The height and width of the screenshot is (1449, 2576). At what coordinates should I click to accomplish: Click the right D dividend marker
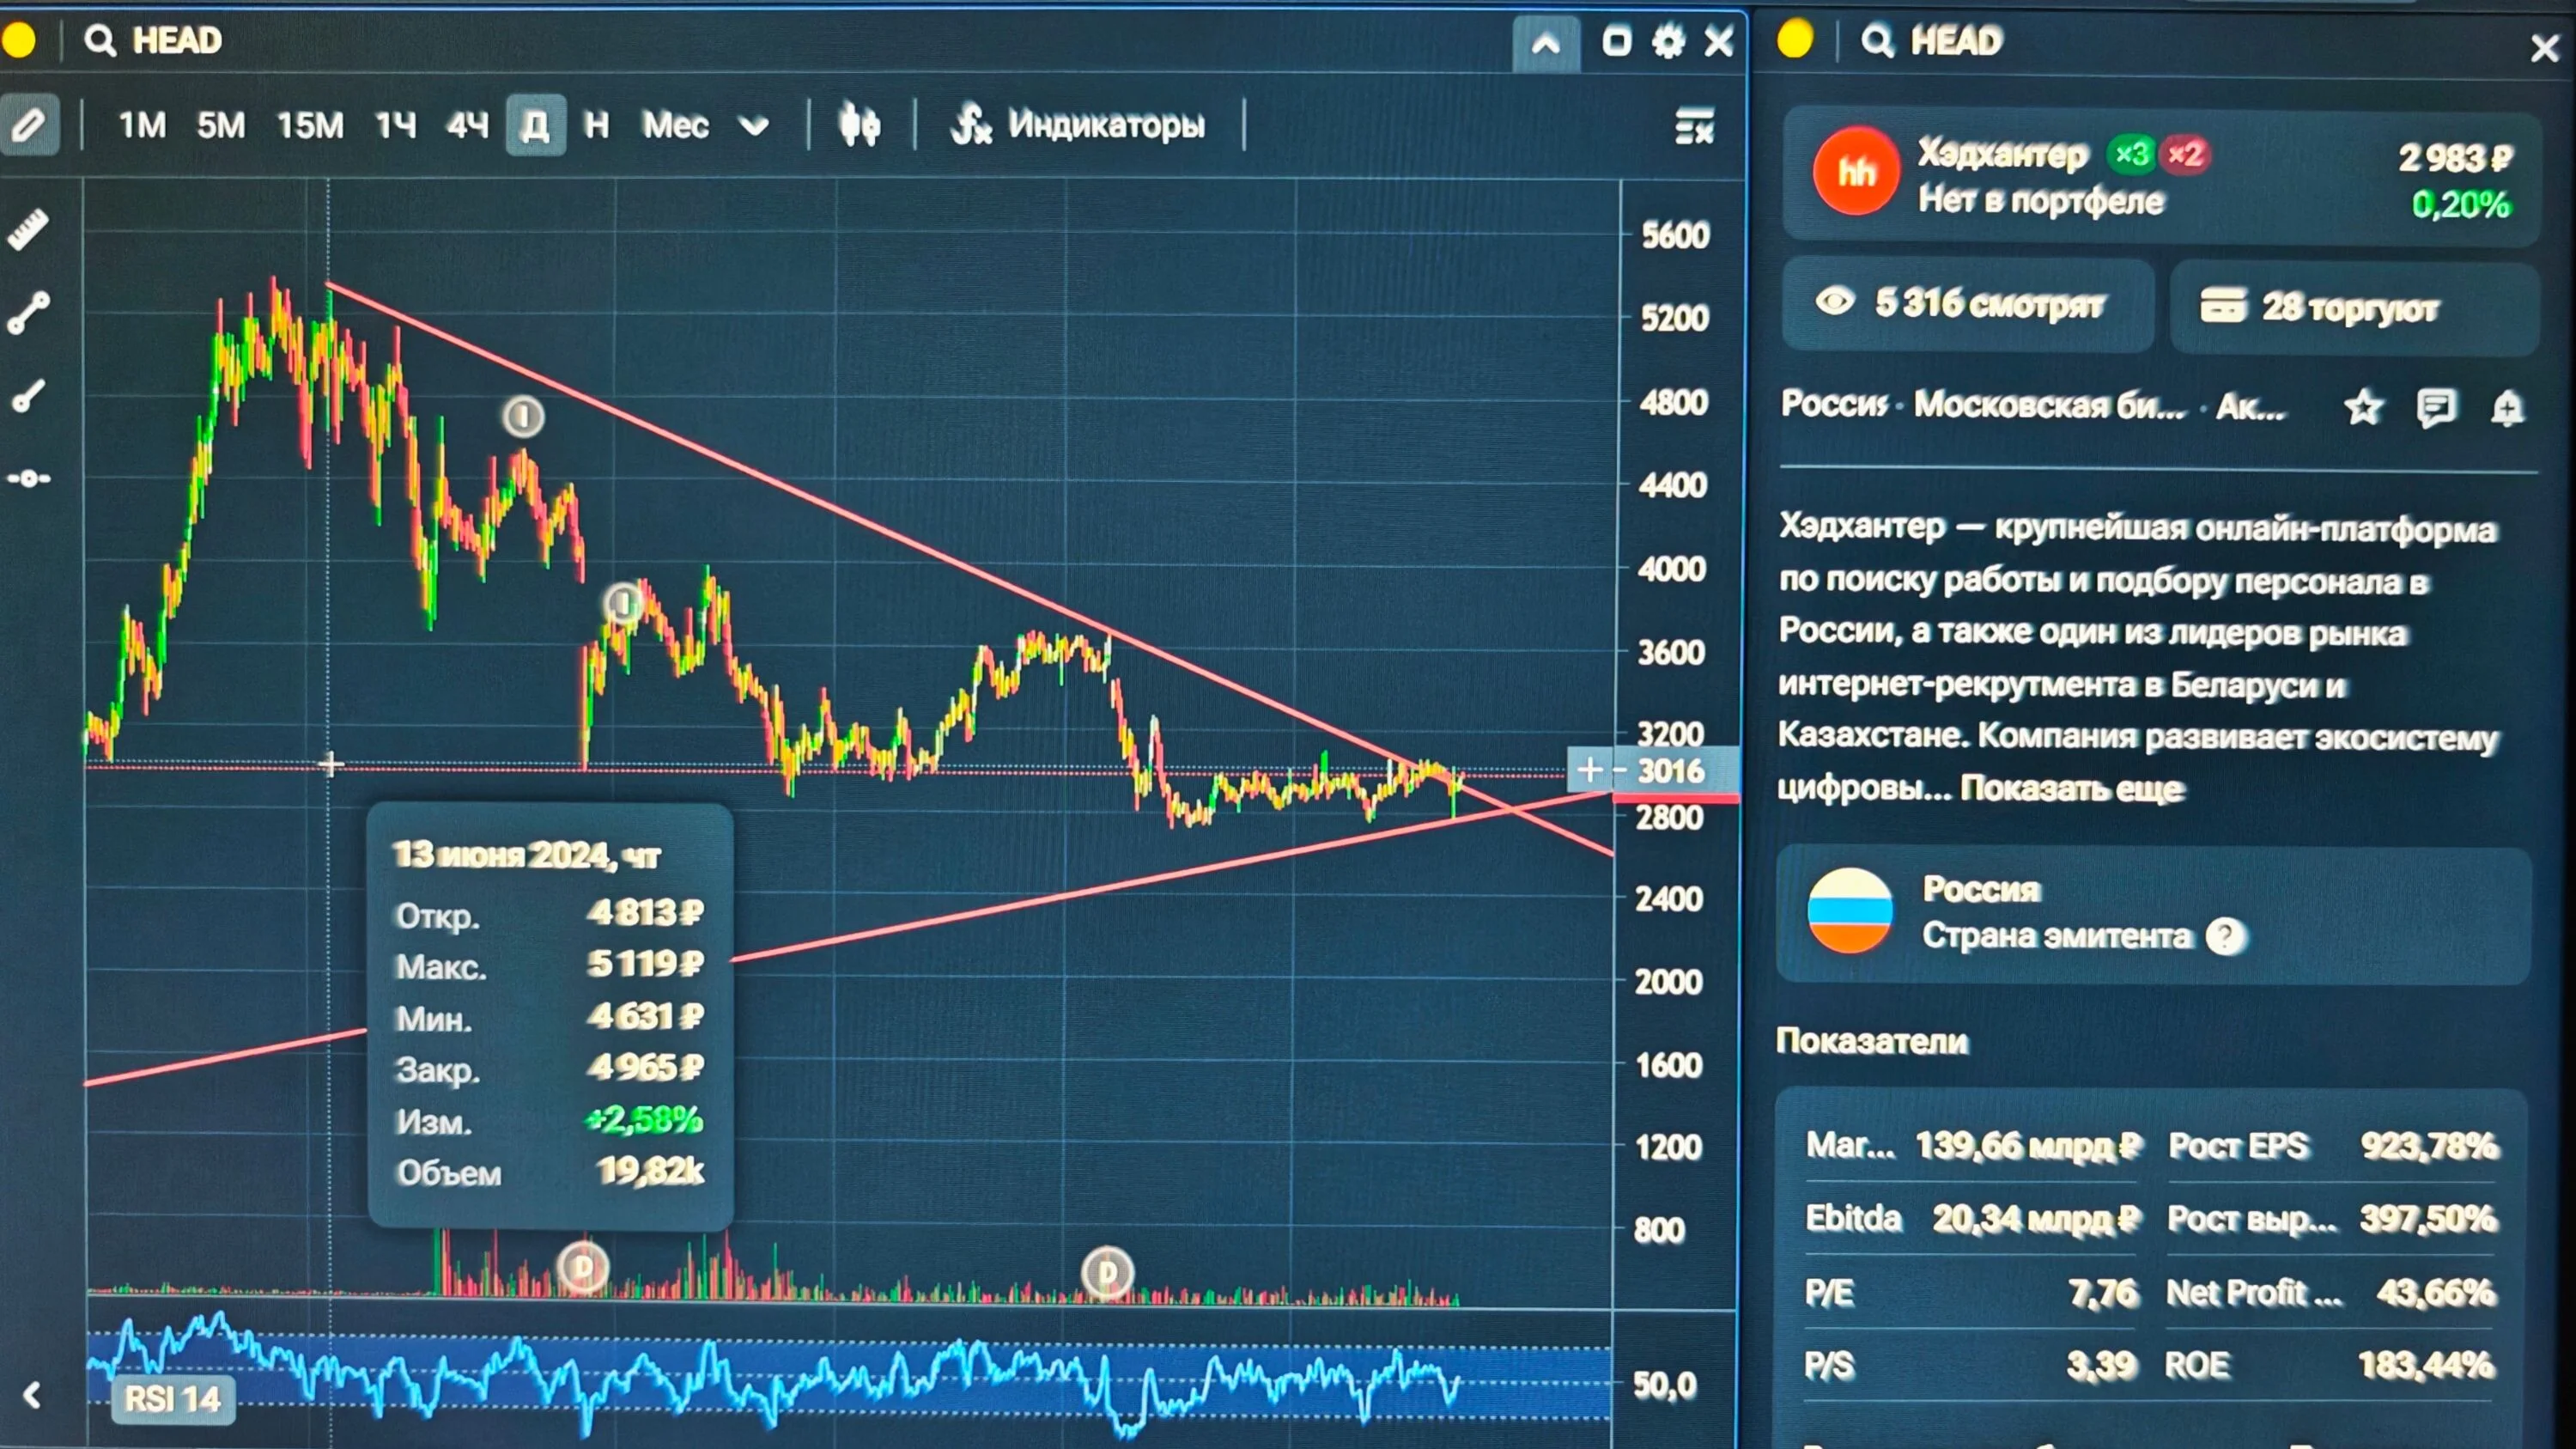tap(1107, 1272)
